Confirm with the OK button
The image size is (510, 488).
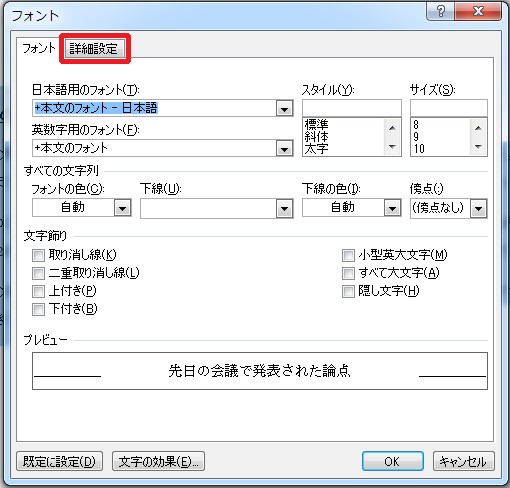tap(393, 461)
